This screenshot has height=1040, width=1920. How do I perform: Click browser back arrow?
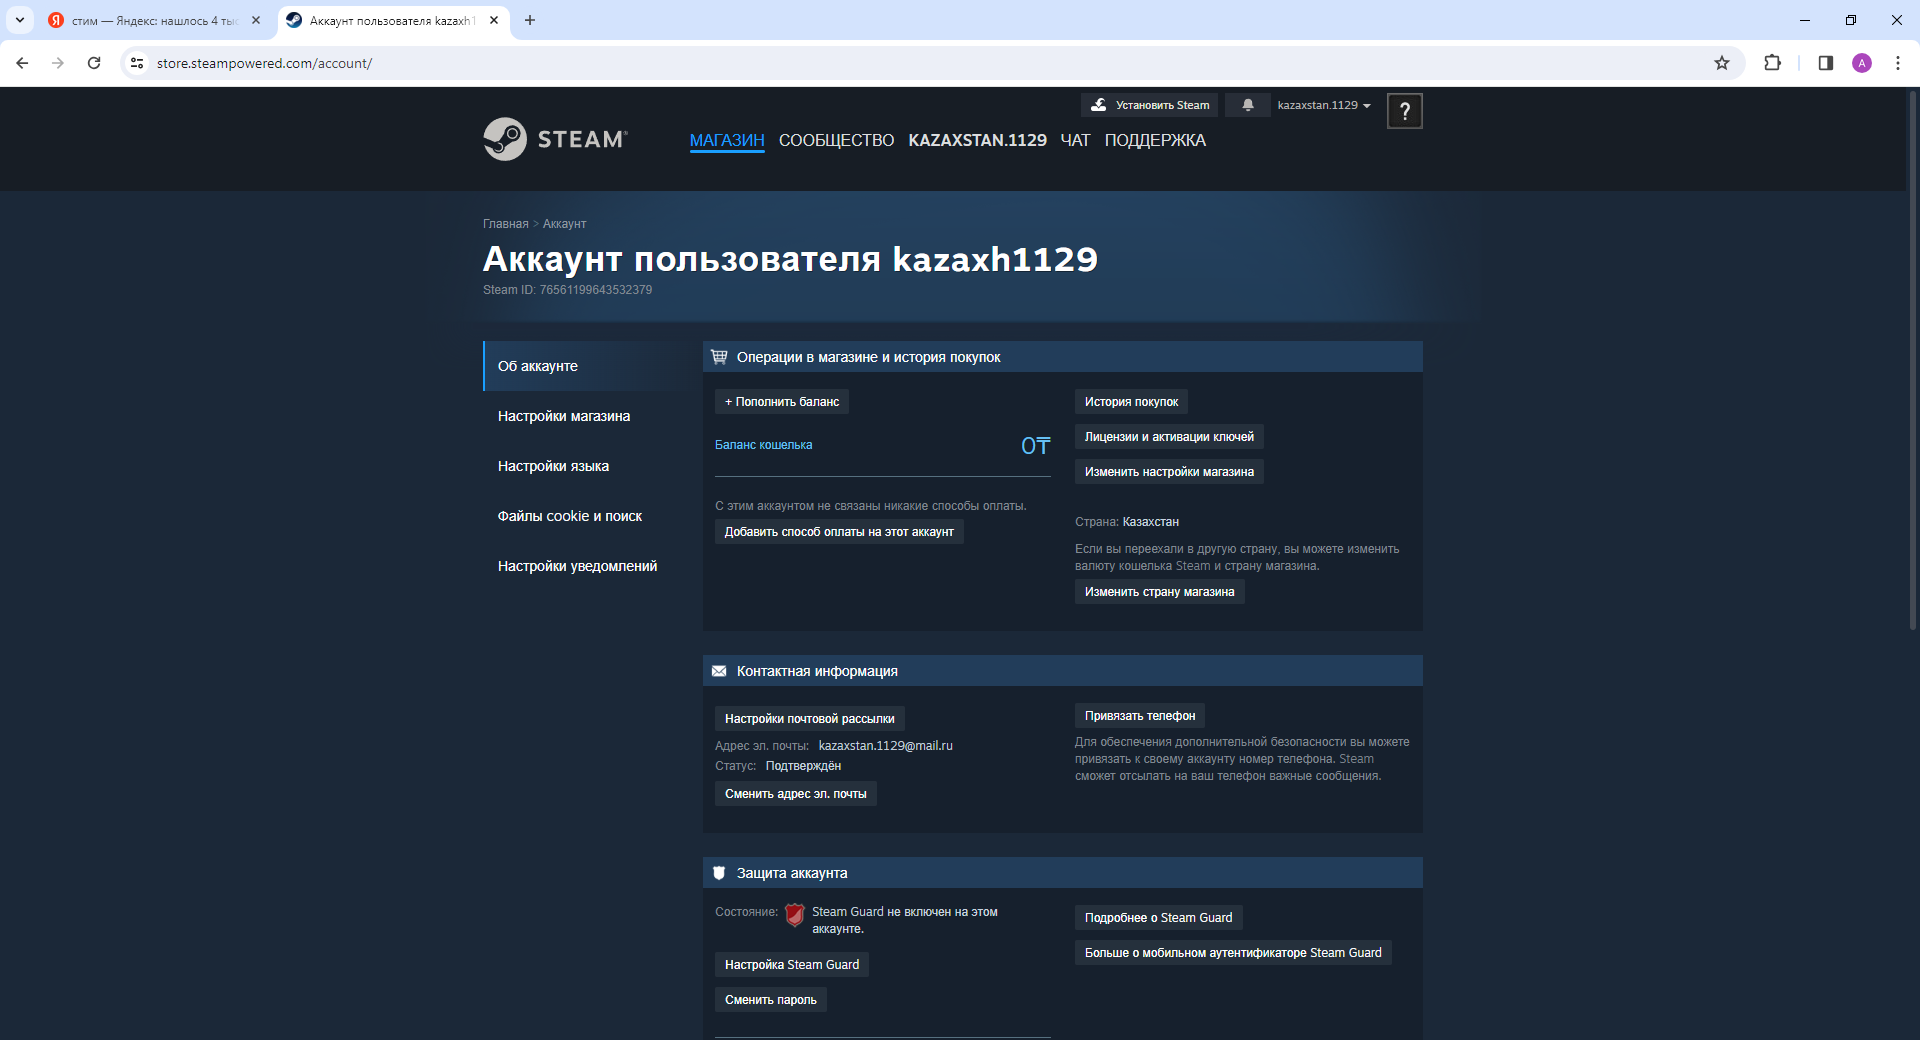[x=22, y=63]
